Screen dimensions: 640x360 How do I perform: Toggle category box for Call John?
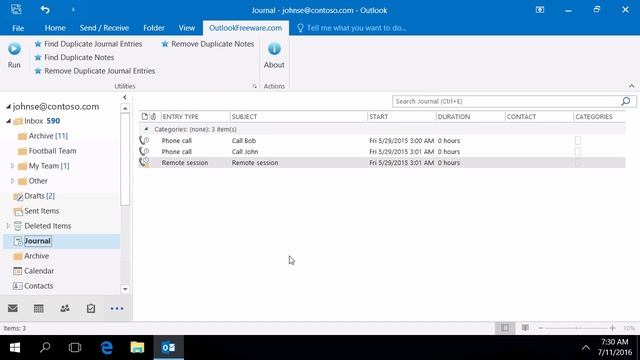tap(578, 151)
